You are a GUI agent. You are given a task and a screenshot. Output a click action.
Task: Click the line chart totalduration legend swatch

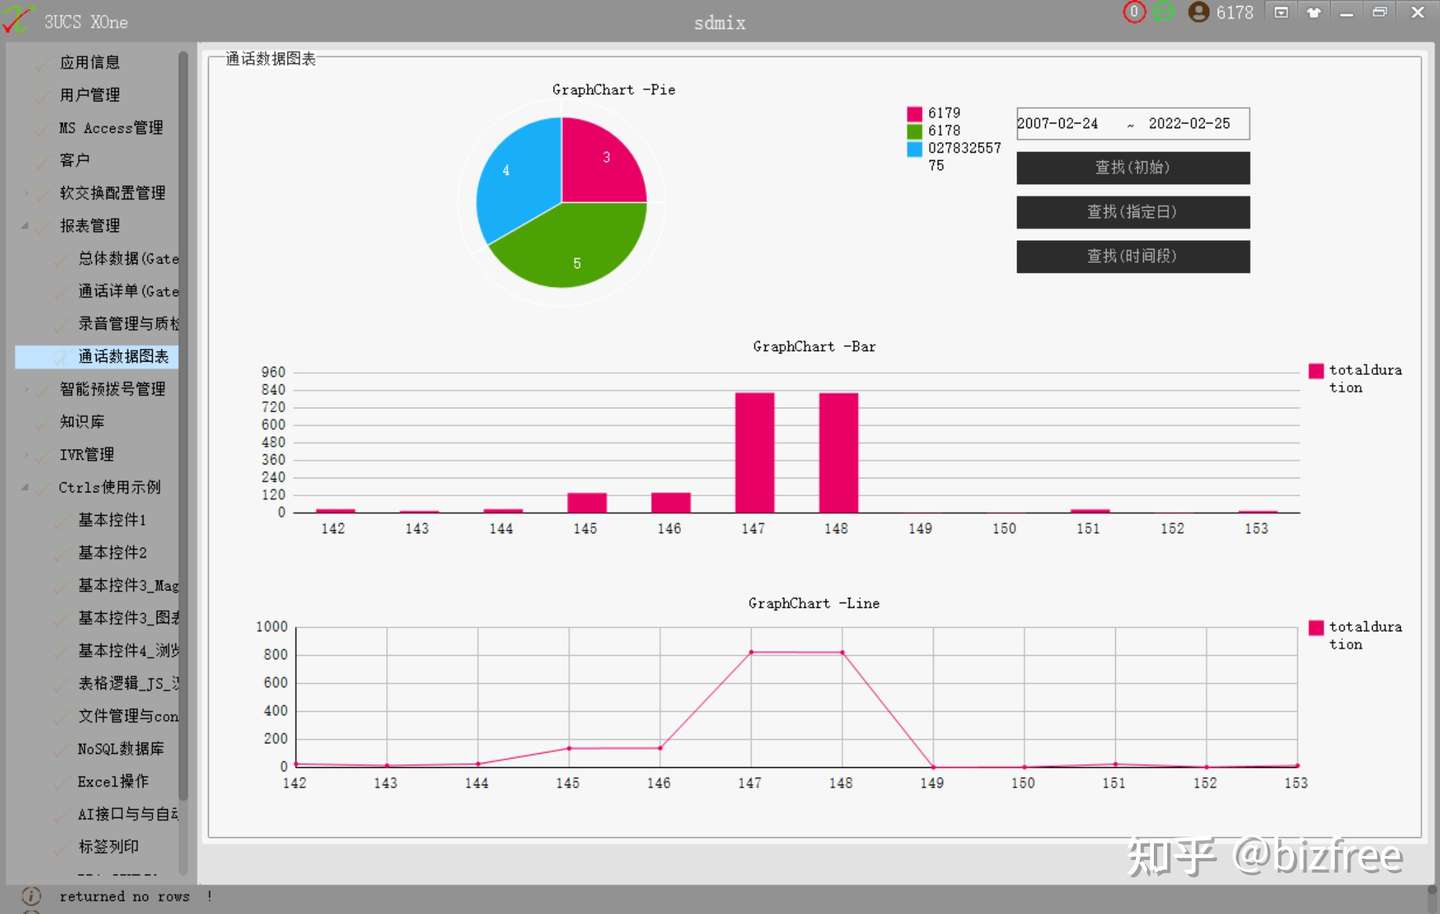(x=1316, y=628)
